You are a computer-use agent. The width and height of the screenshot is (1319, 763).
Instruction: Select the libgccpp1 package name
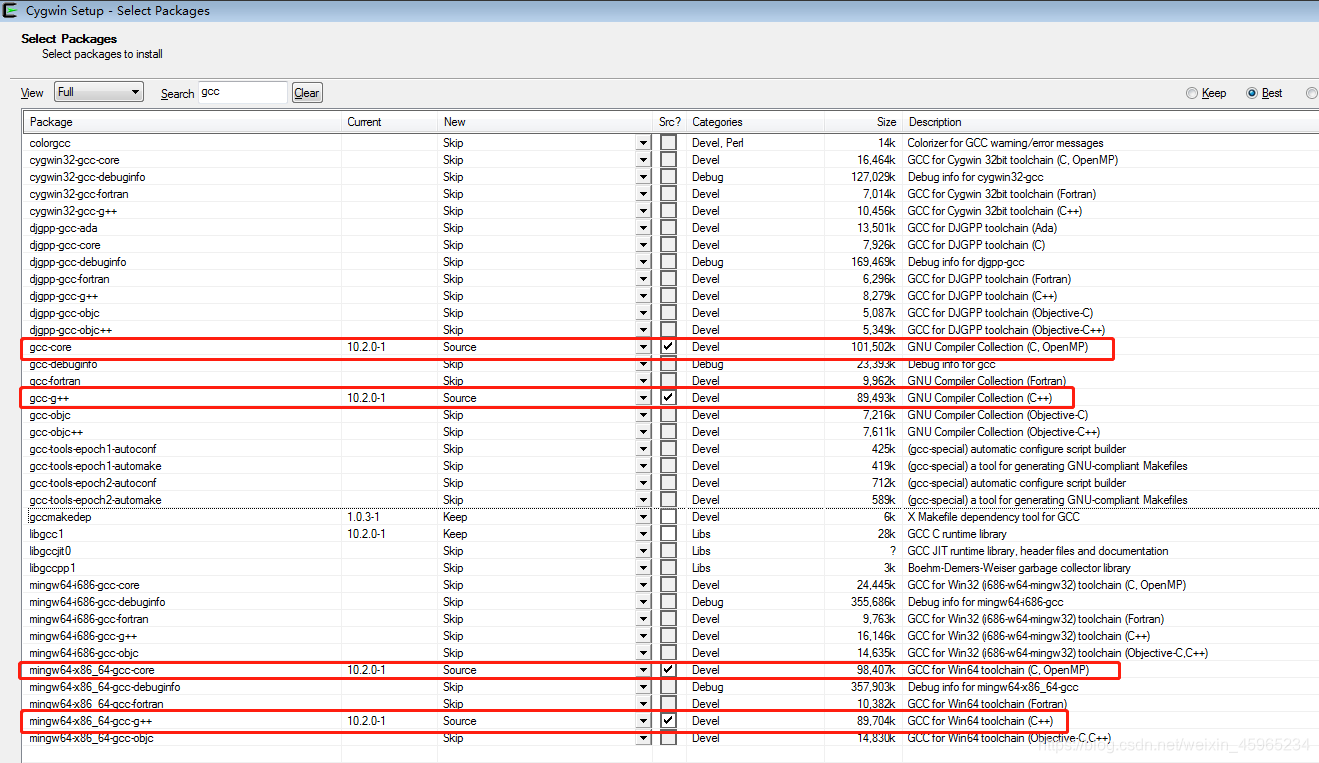click(53, 568)
